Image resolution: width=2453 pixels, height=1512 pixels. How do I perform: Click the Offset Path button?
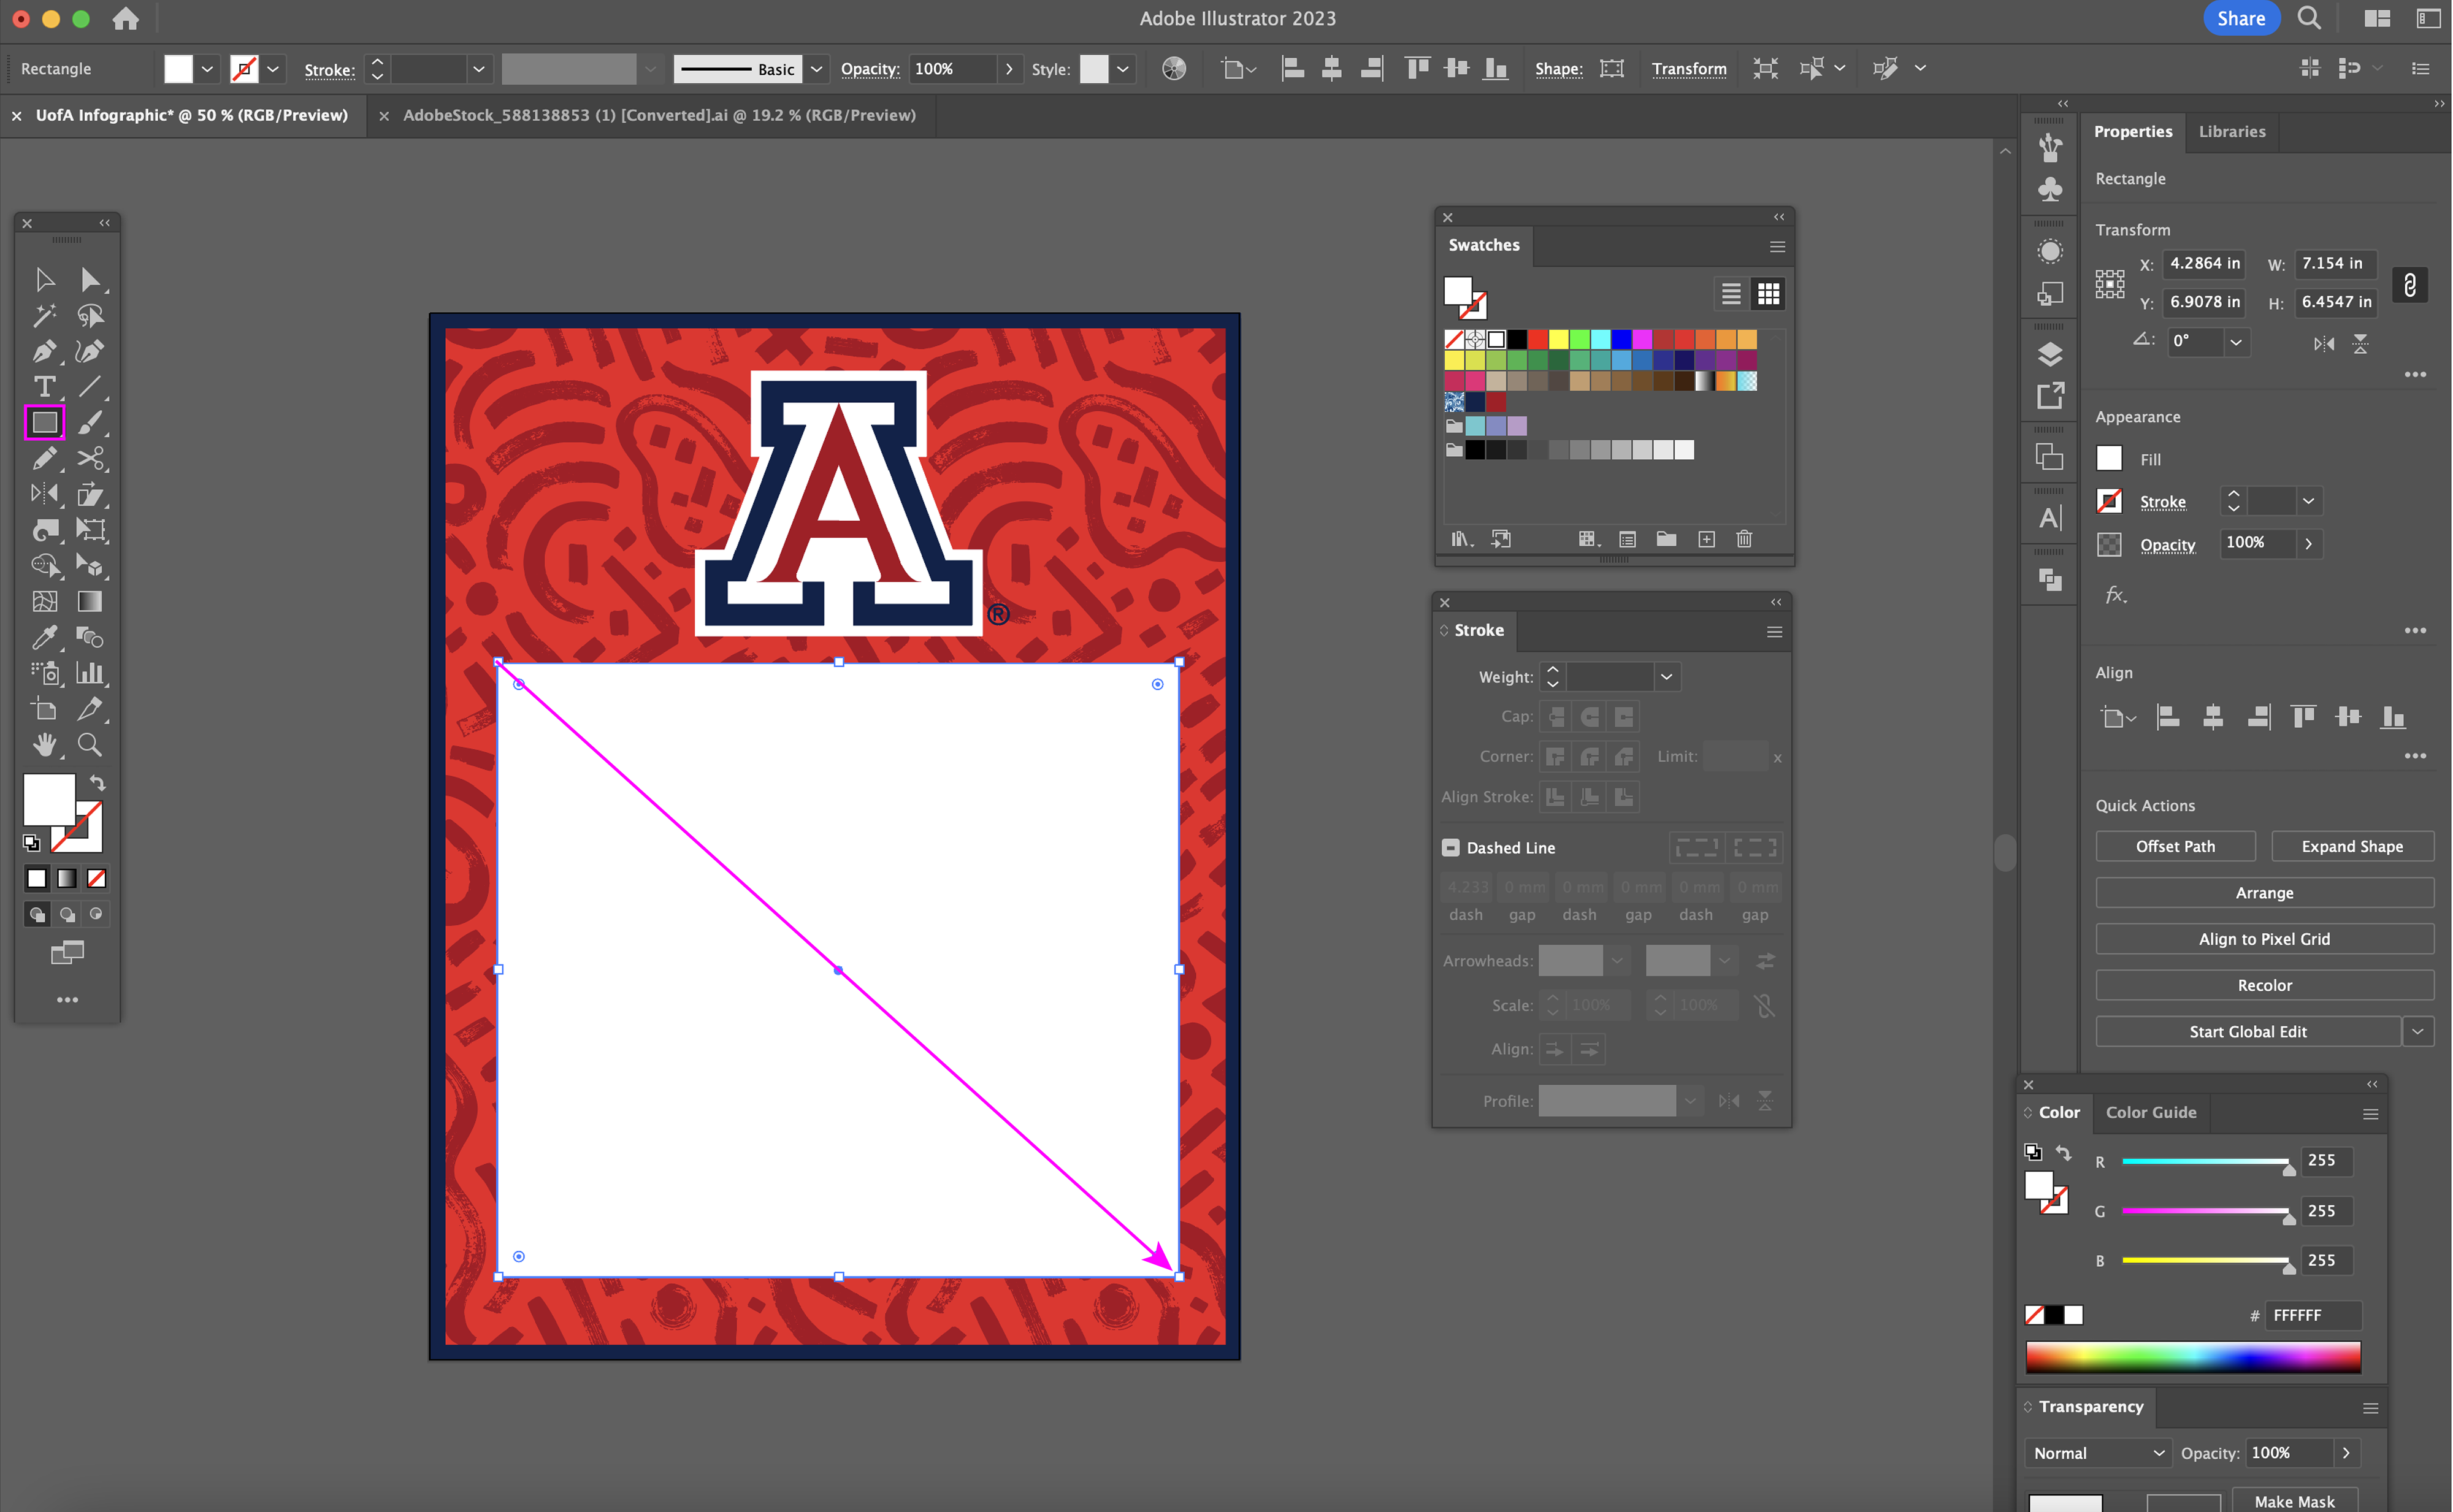tap(2175, 846)
